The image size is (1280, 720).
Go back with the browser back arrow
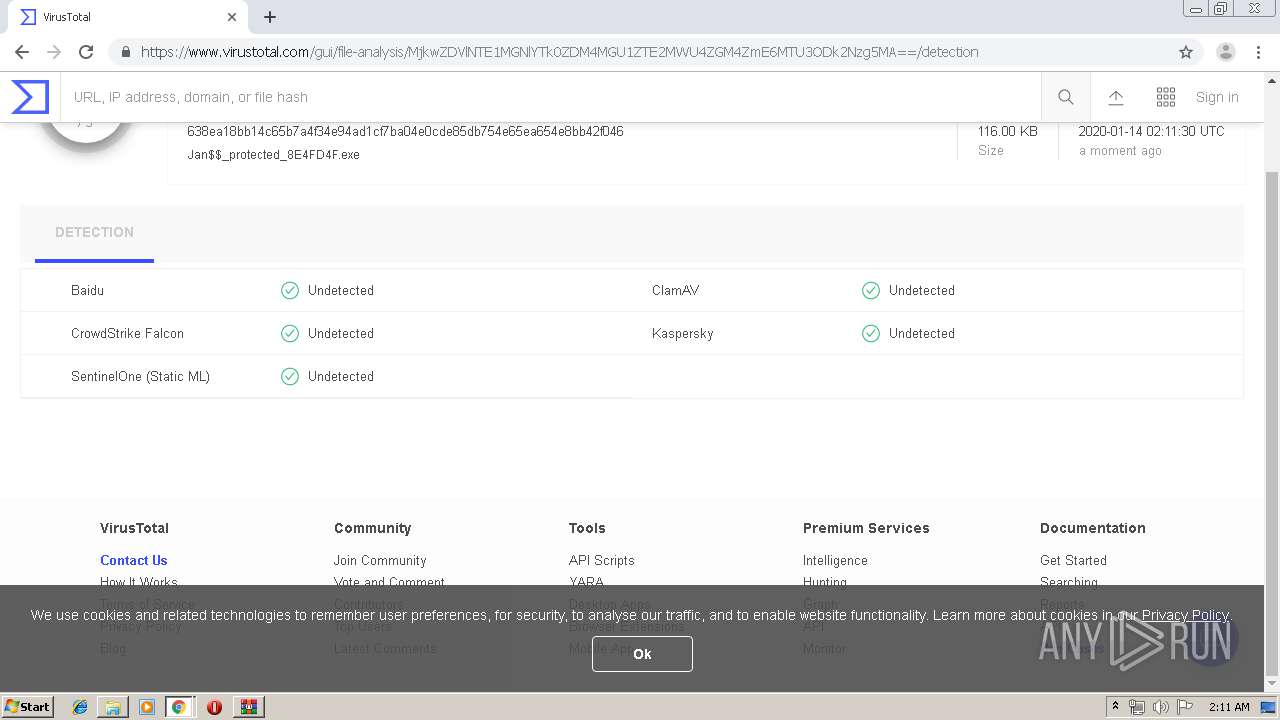[22, 52]
